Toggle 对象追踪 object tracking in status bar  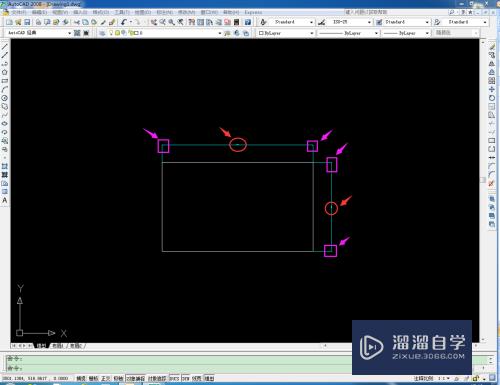(157, 379)
